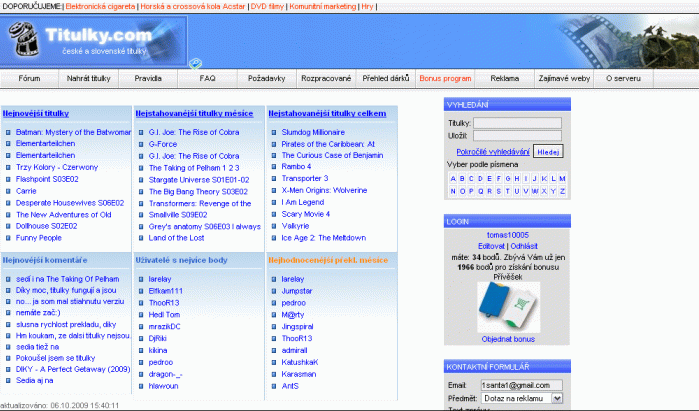Open Elektronická cigareta sponsored link
The height and width of the screenshot is (411, 699).
[x=100, y=7]
